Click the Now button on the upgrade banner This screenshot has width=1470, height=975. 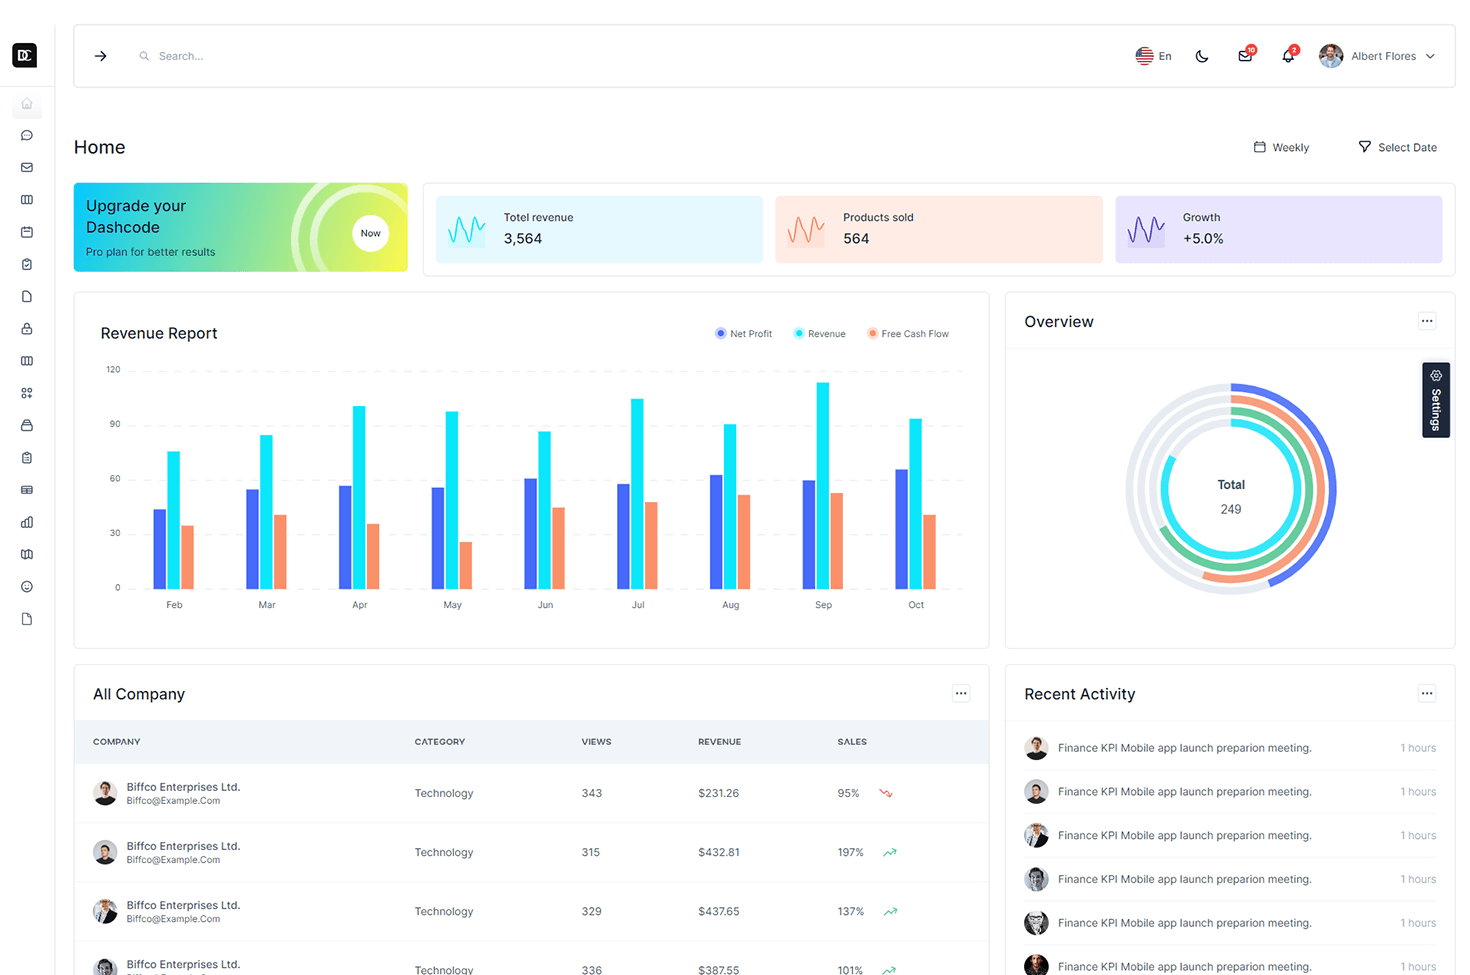click(x=371, y=233)
